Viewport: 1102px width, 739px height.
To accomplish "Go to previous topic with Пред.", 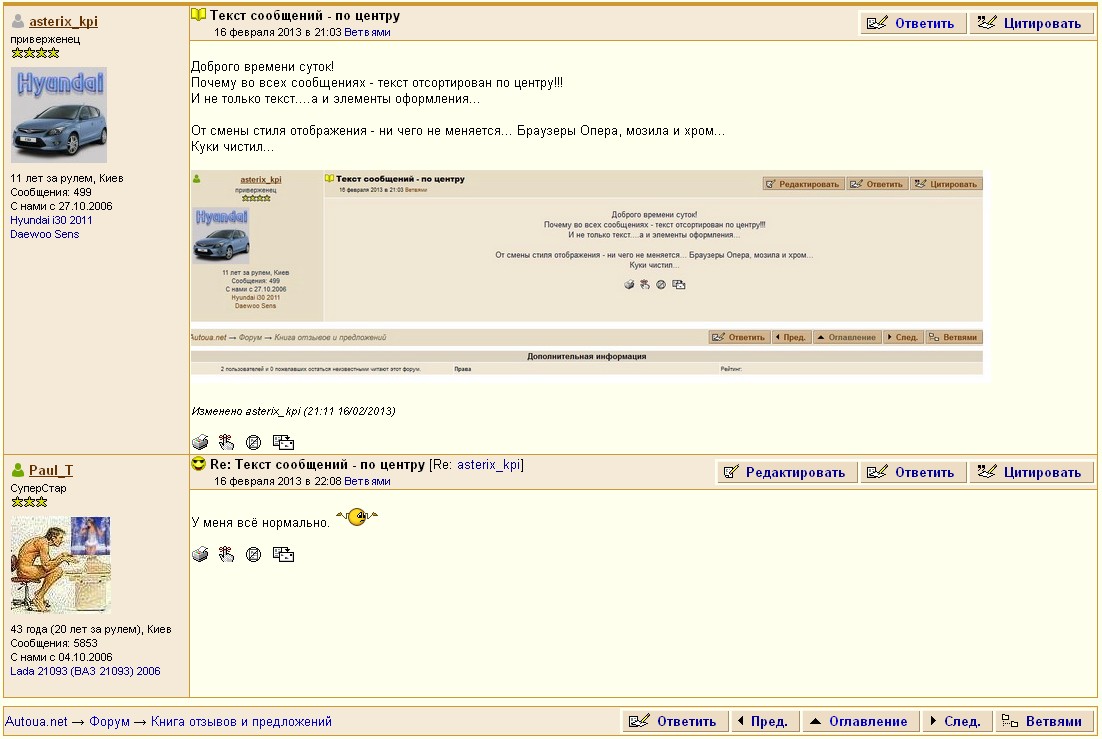I will [761, 721].
